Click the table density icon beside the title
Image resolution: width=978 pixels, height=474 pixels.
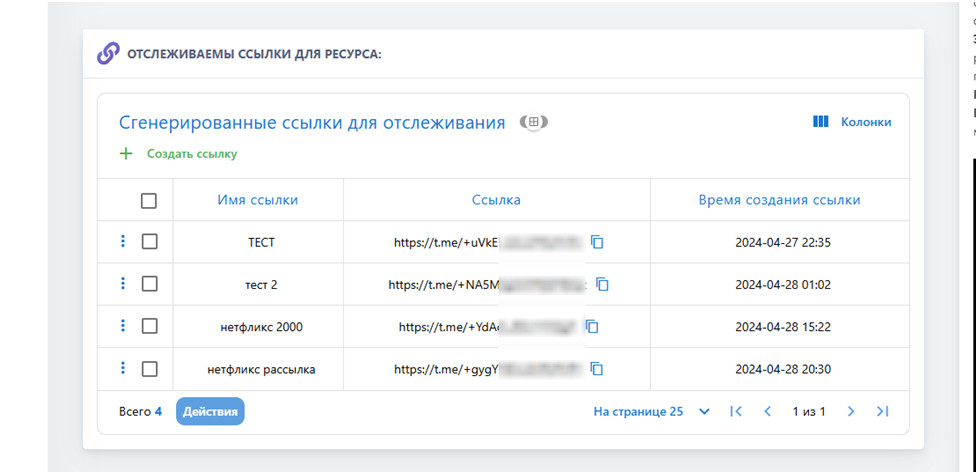click(x=535, y=122)
